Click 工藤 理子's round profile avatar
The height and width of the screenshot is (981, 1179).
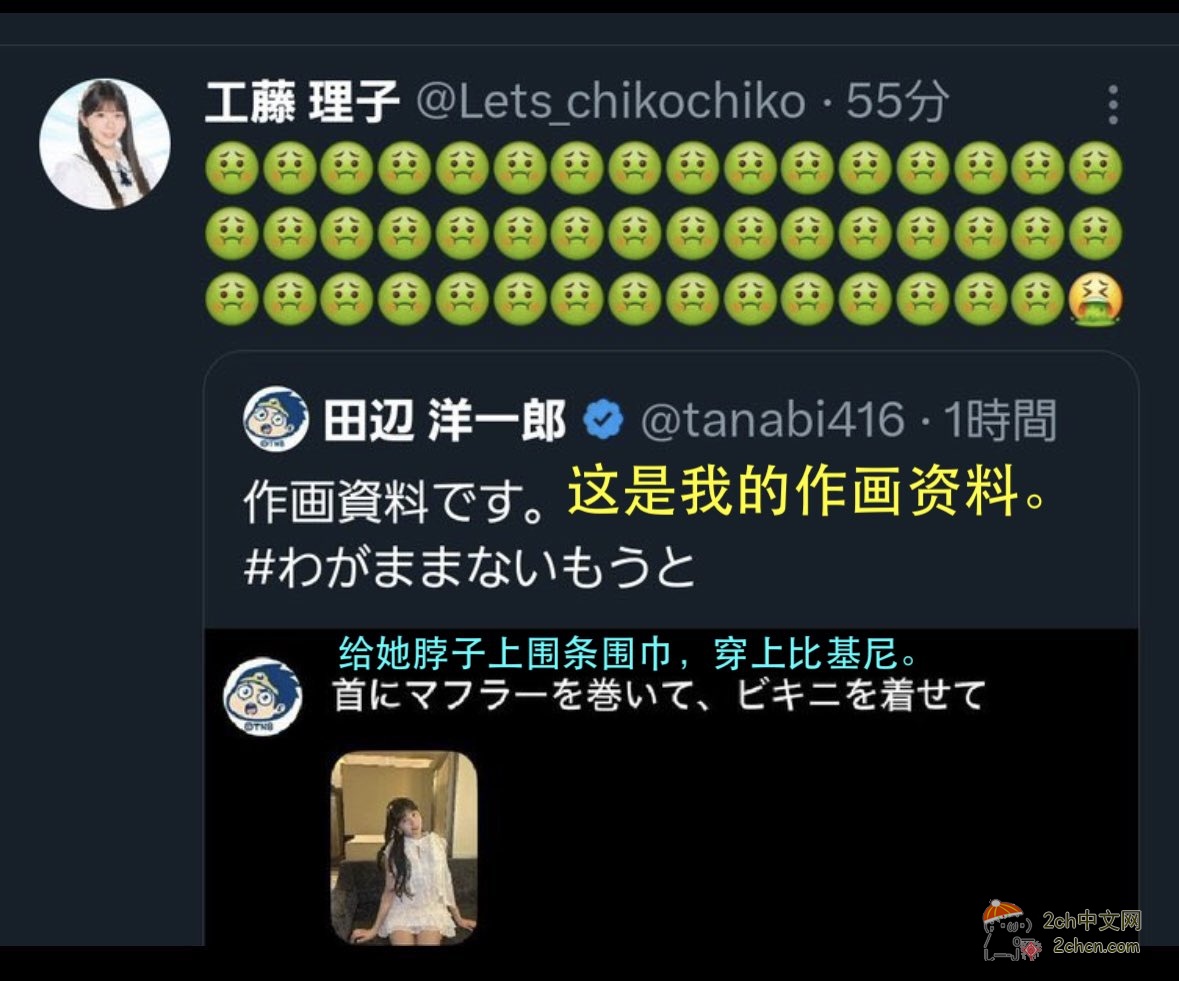(x=105, y=144)
